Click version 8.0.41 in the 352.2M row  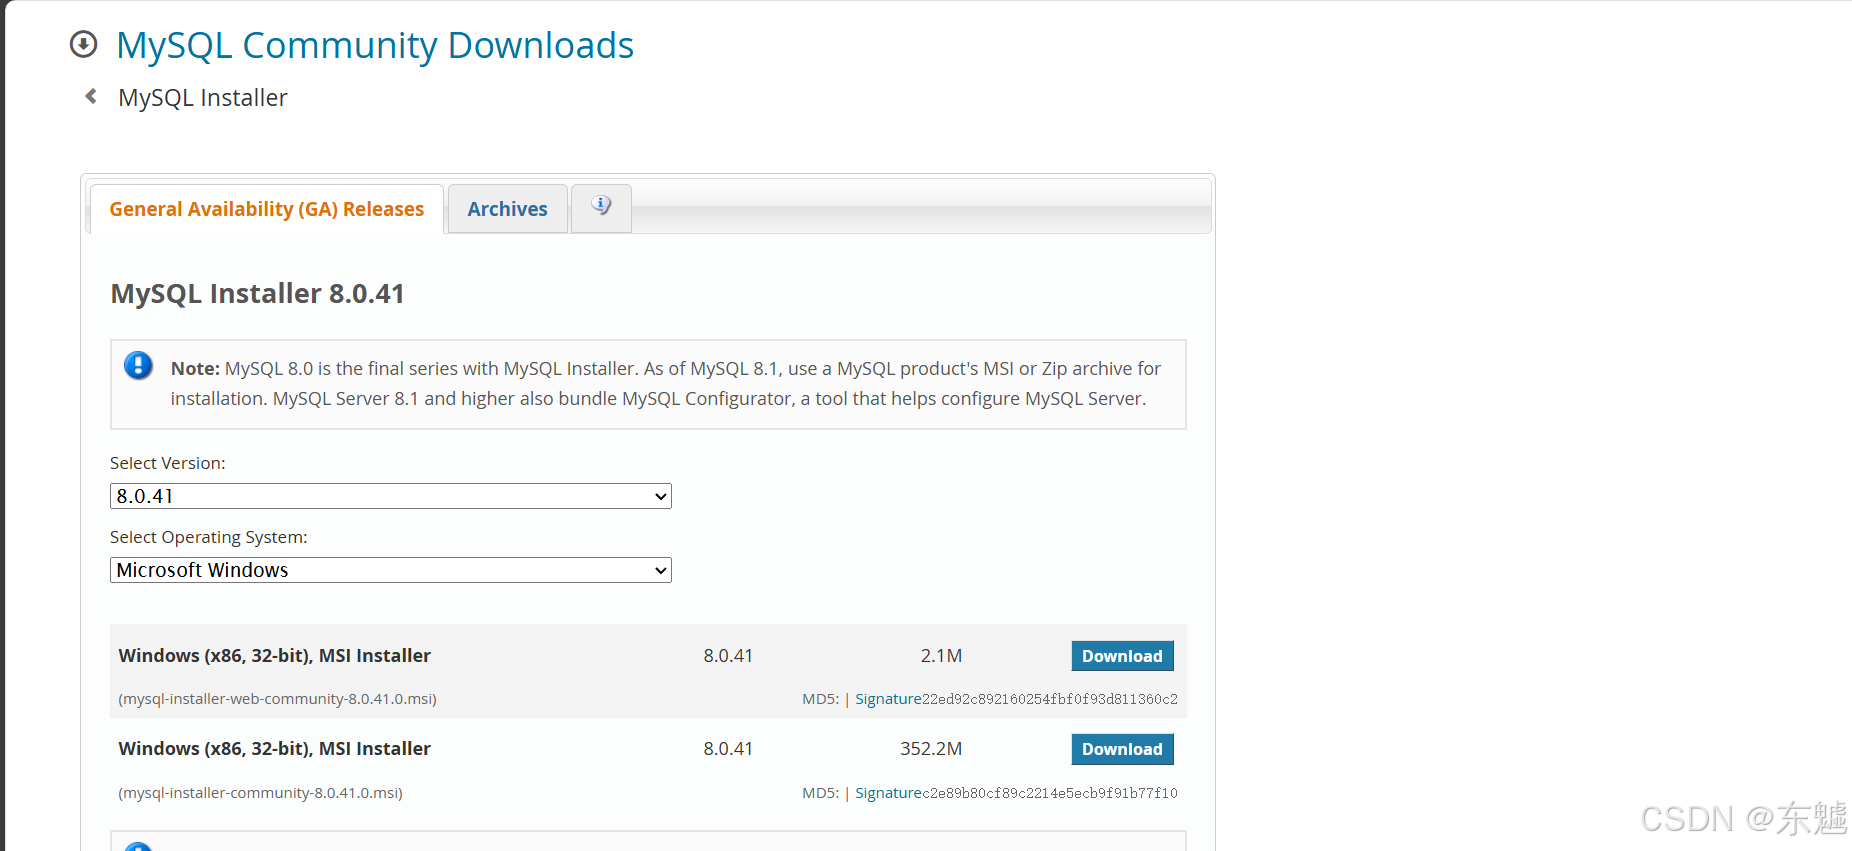click(x=728, y=749)
